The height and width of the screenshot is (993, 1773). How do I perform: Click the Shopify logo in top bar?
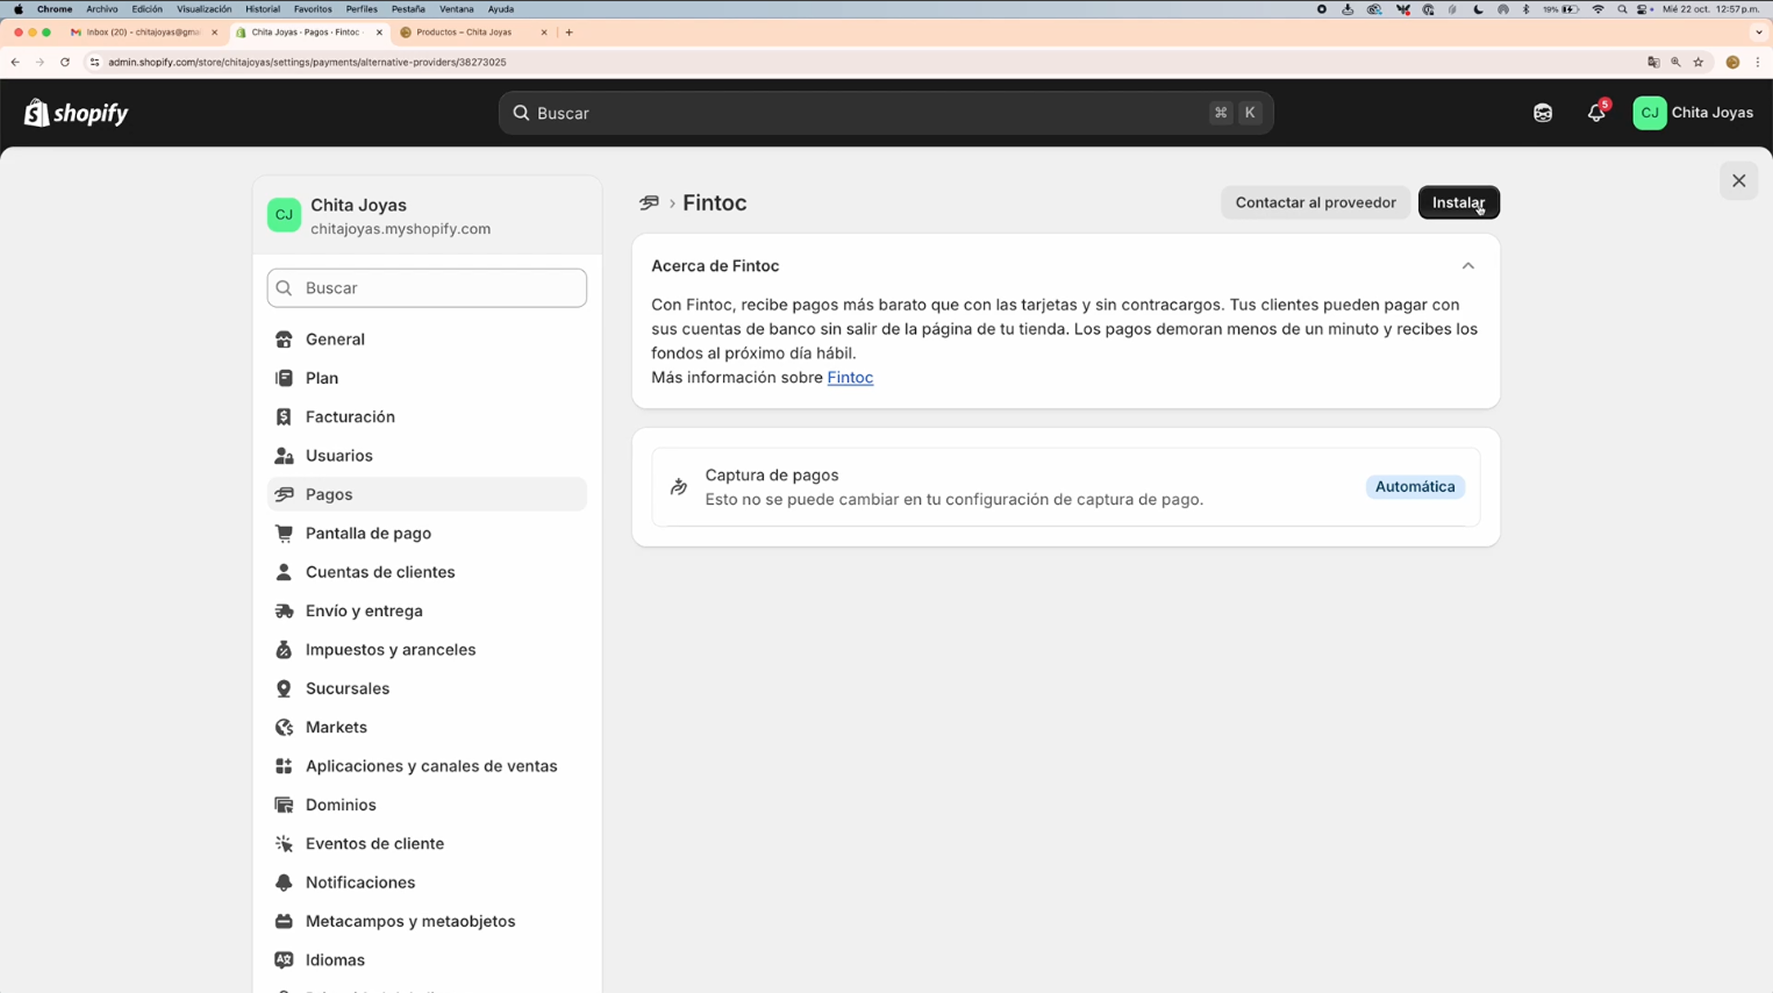tap(77, 113)
